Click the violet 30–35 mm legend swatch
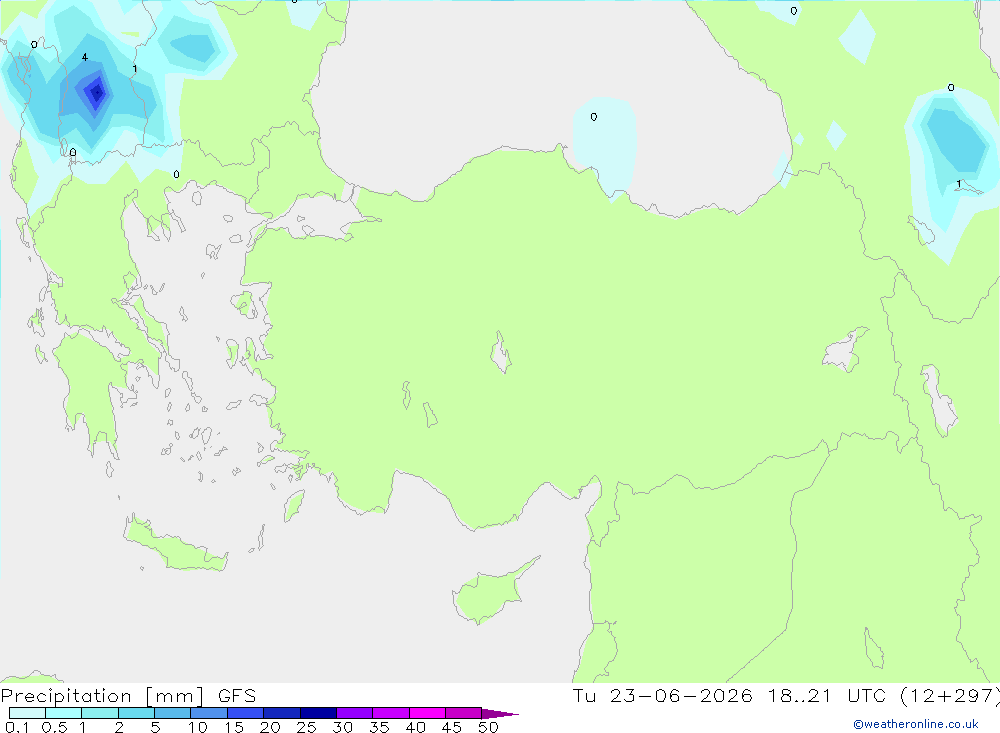Screen dimensions: 1000x733 pyautogui.click(x=355, y=713)
